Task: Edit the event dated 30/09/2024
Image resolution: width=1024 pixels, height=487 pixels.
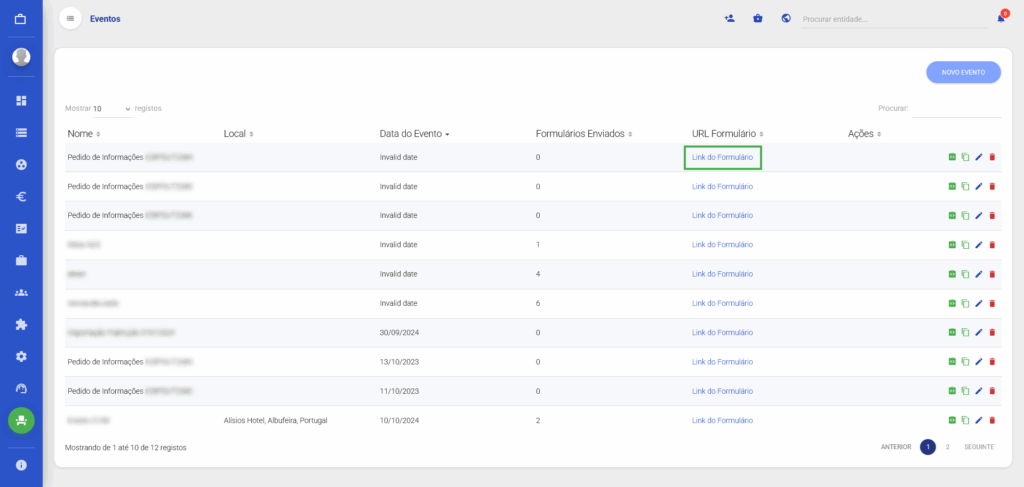Action: click(979, 333)
